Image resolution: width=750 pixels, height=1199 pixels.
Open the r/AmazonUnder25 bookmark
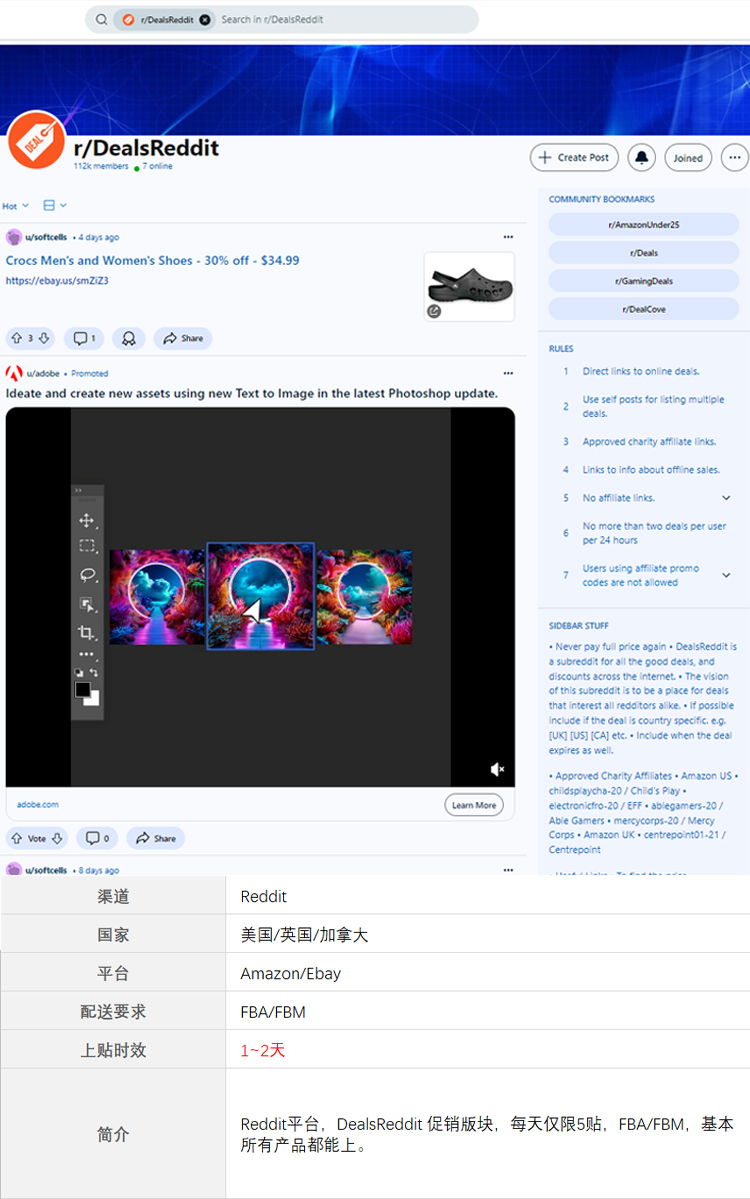[x=643, y=225]
